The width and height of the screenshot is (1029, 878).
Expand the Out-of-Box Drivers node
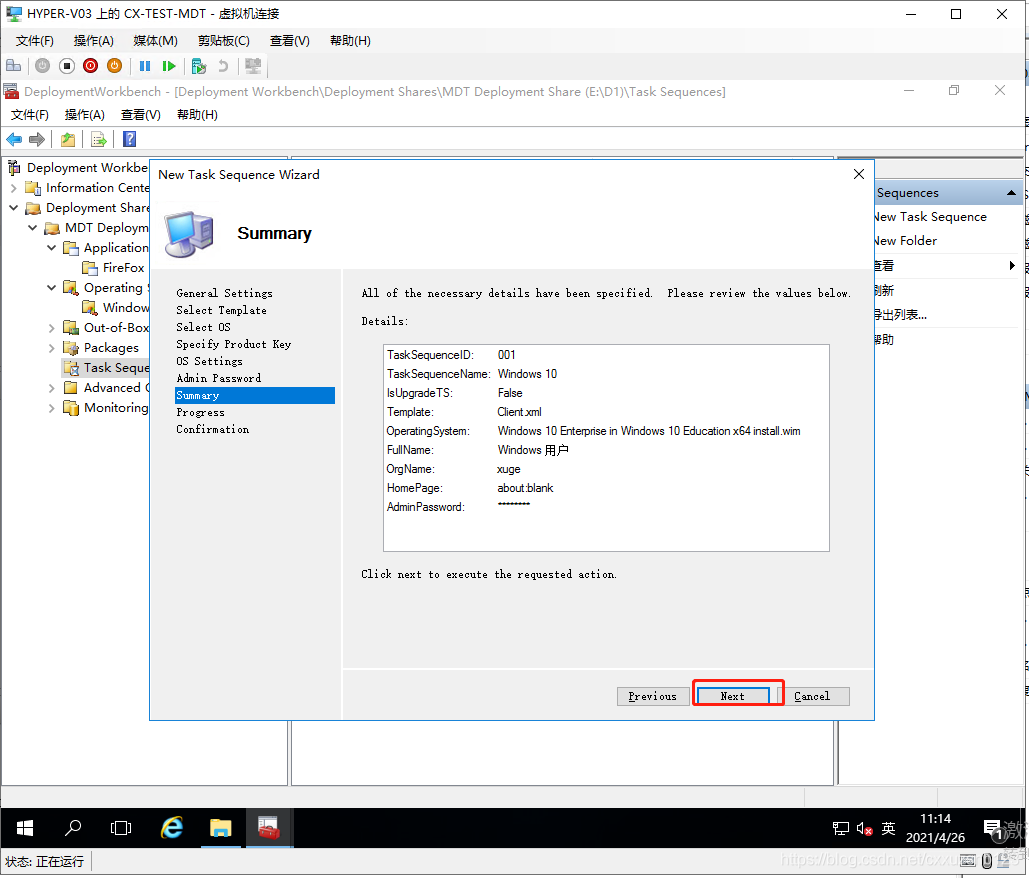tap(52, 328)
